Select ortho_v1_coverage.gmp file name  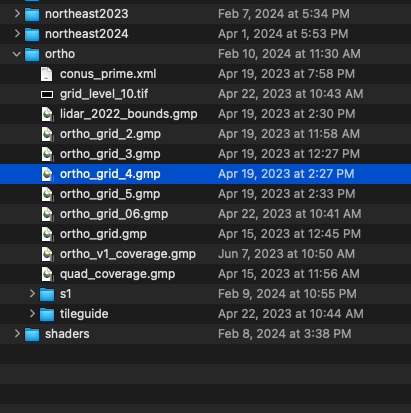(128, 254)
